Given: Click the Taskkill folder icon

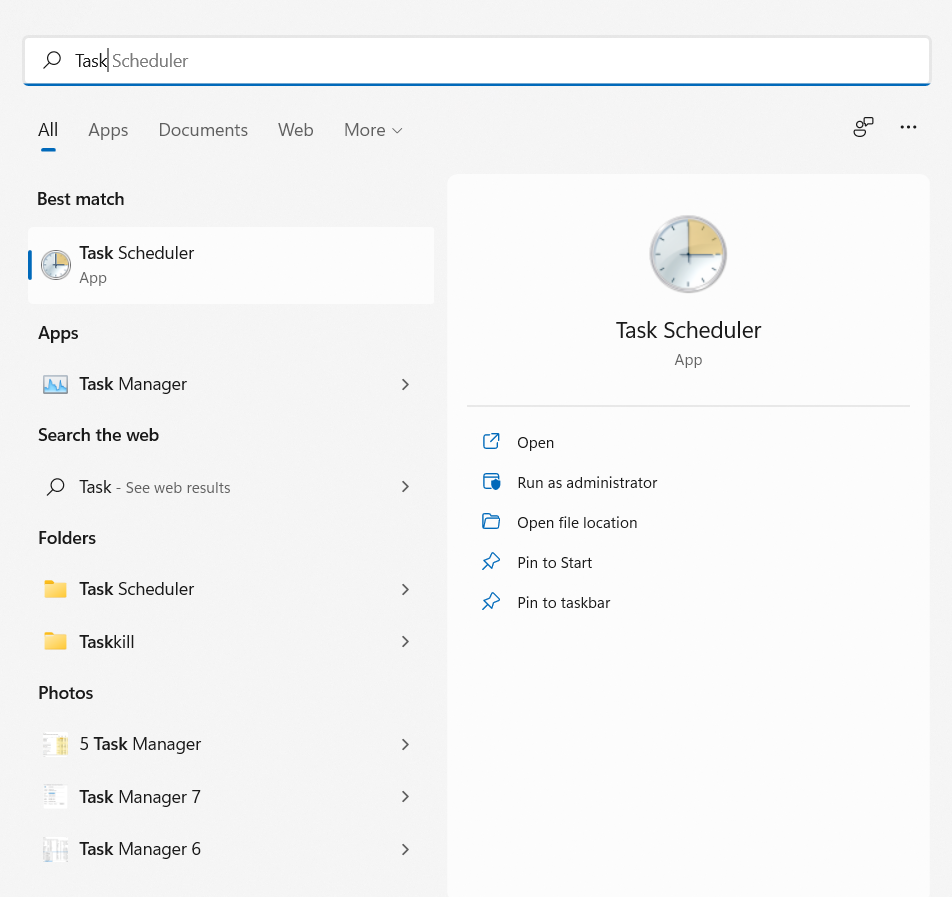Looking at the screenshot, I should [x=56, y=642].
